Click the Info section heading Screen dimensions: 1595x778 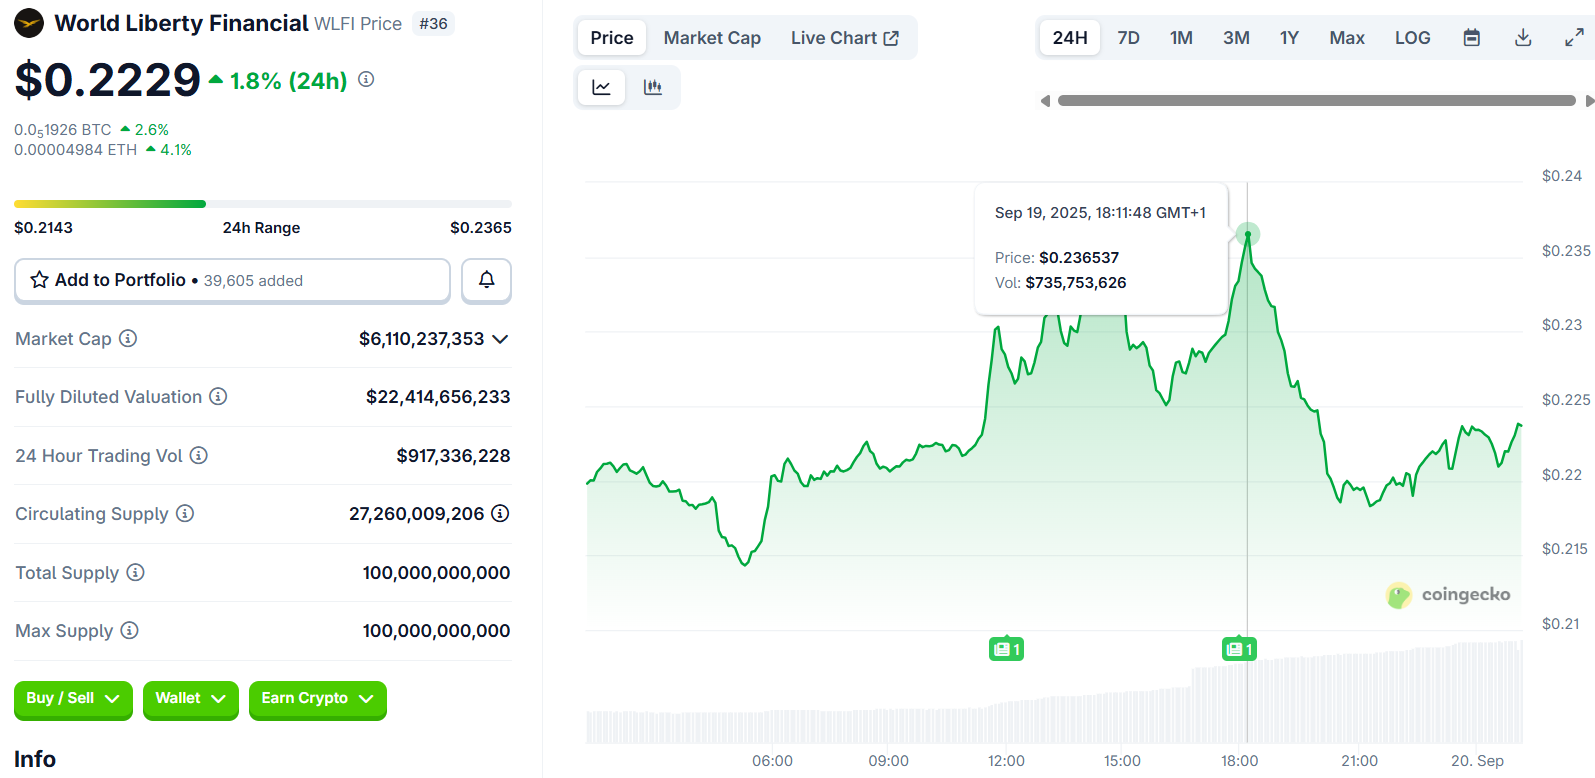tap(35, 759)
